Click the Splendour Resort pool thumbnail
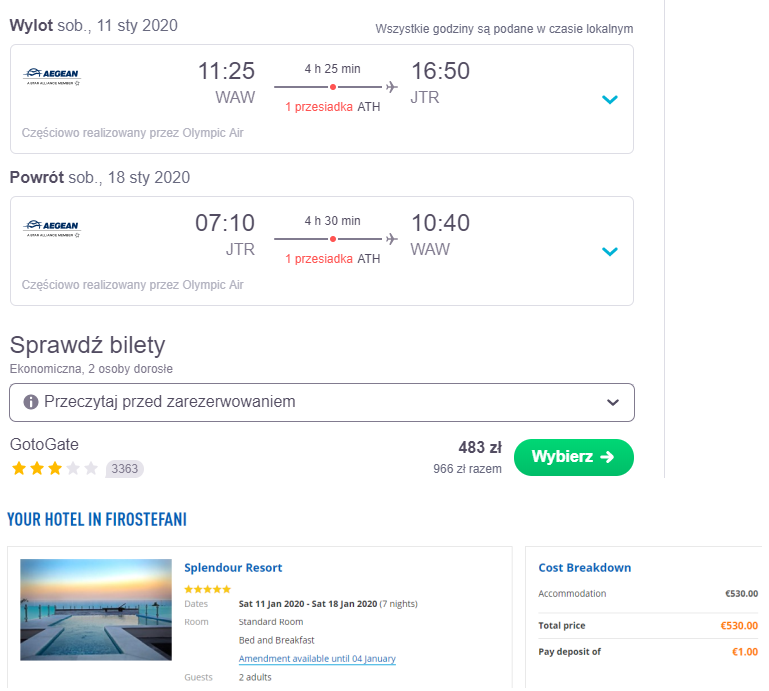 coord(96,610)
